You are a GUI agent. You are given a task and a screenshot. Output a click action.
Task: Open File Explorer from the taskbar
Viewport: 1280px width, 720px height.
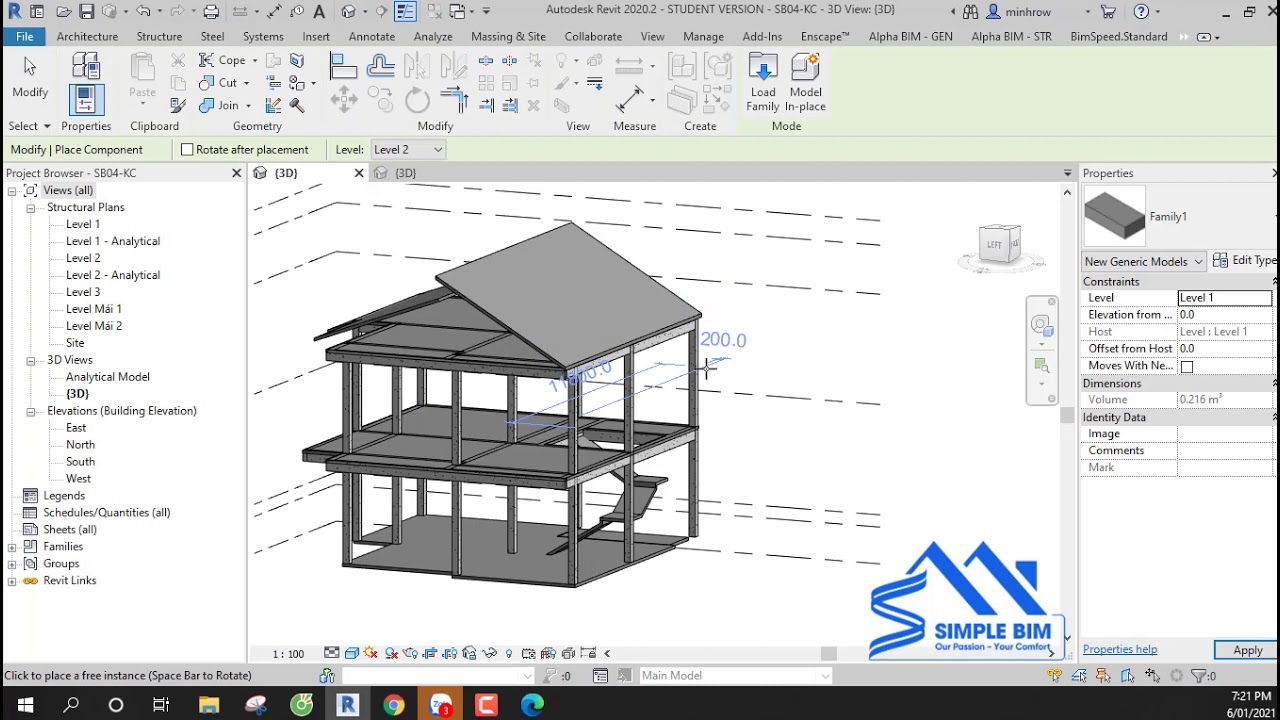pyautogui.click(x=208, y=705)
